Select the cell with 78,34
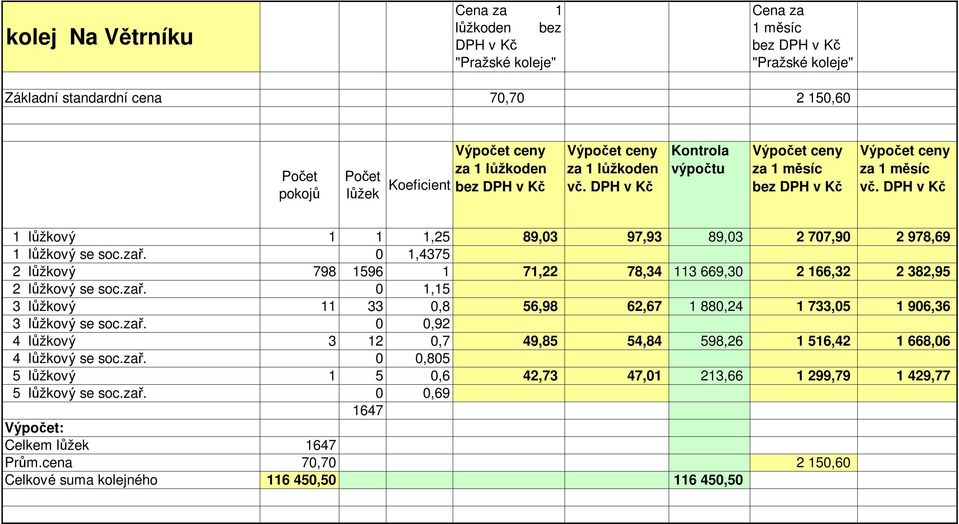 616,271
